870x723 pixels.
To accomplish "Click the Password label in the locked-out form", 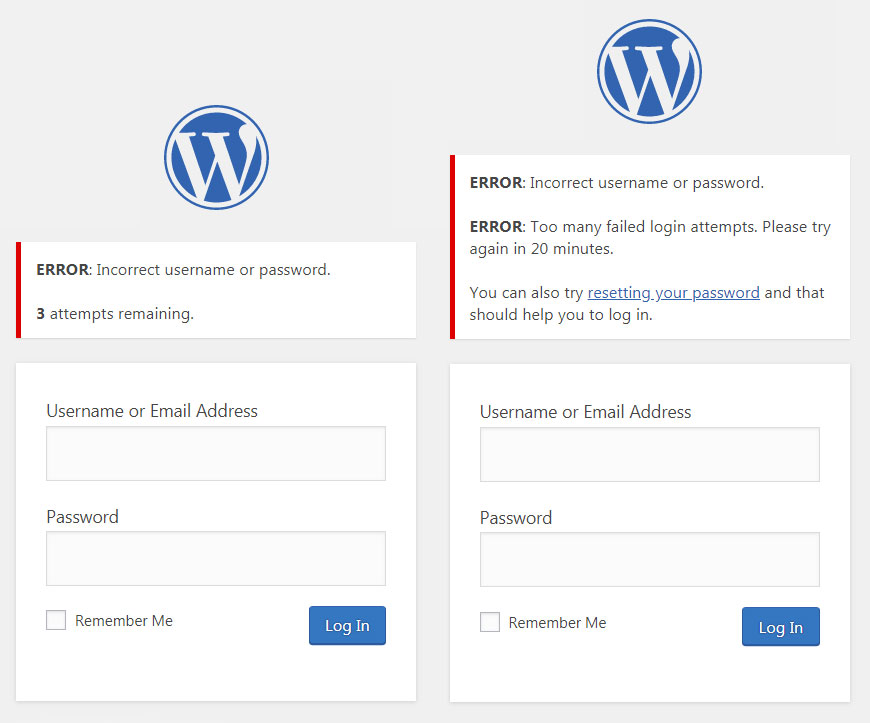I will coord(516,518).
